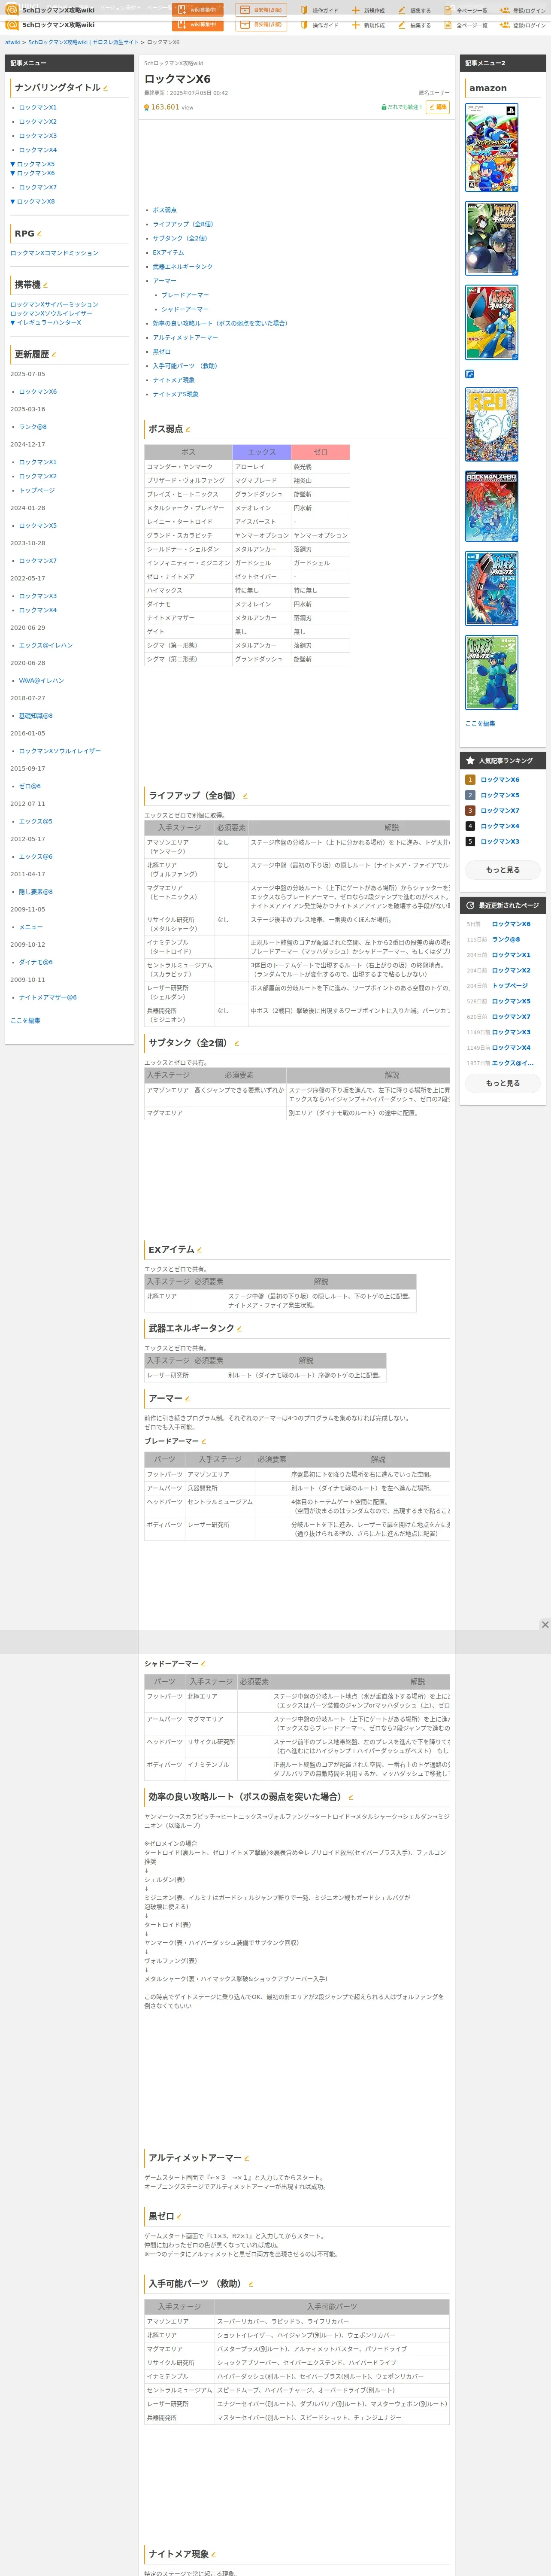This screenshot has width=551, height=2576.
Task: Expand ▼ロックマンX6 in the left menu
Action: [x=33, y=173]
